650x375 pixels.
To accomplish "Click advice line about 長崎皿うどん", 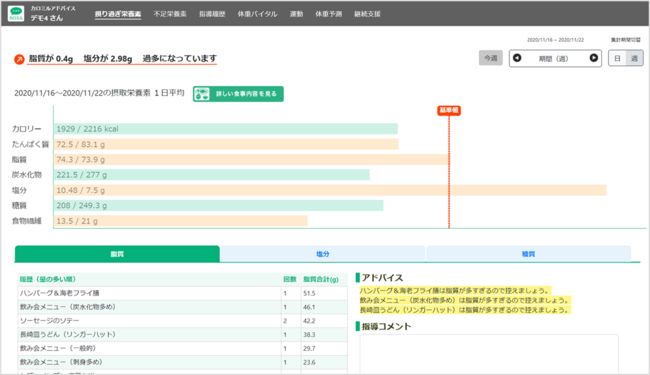I will pos(465,310).
